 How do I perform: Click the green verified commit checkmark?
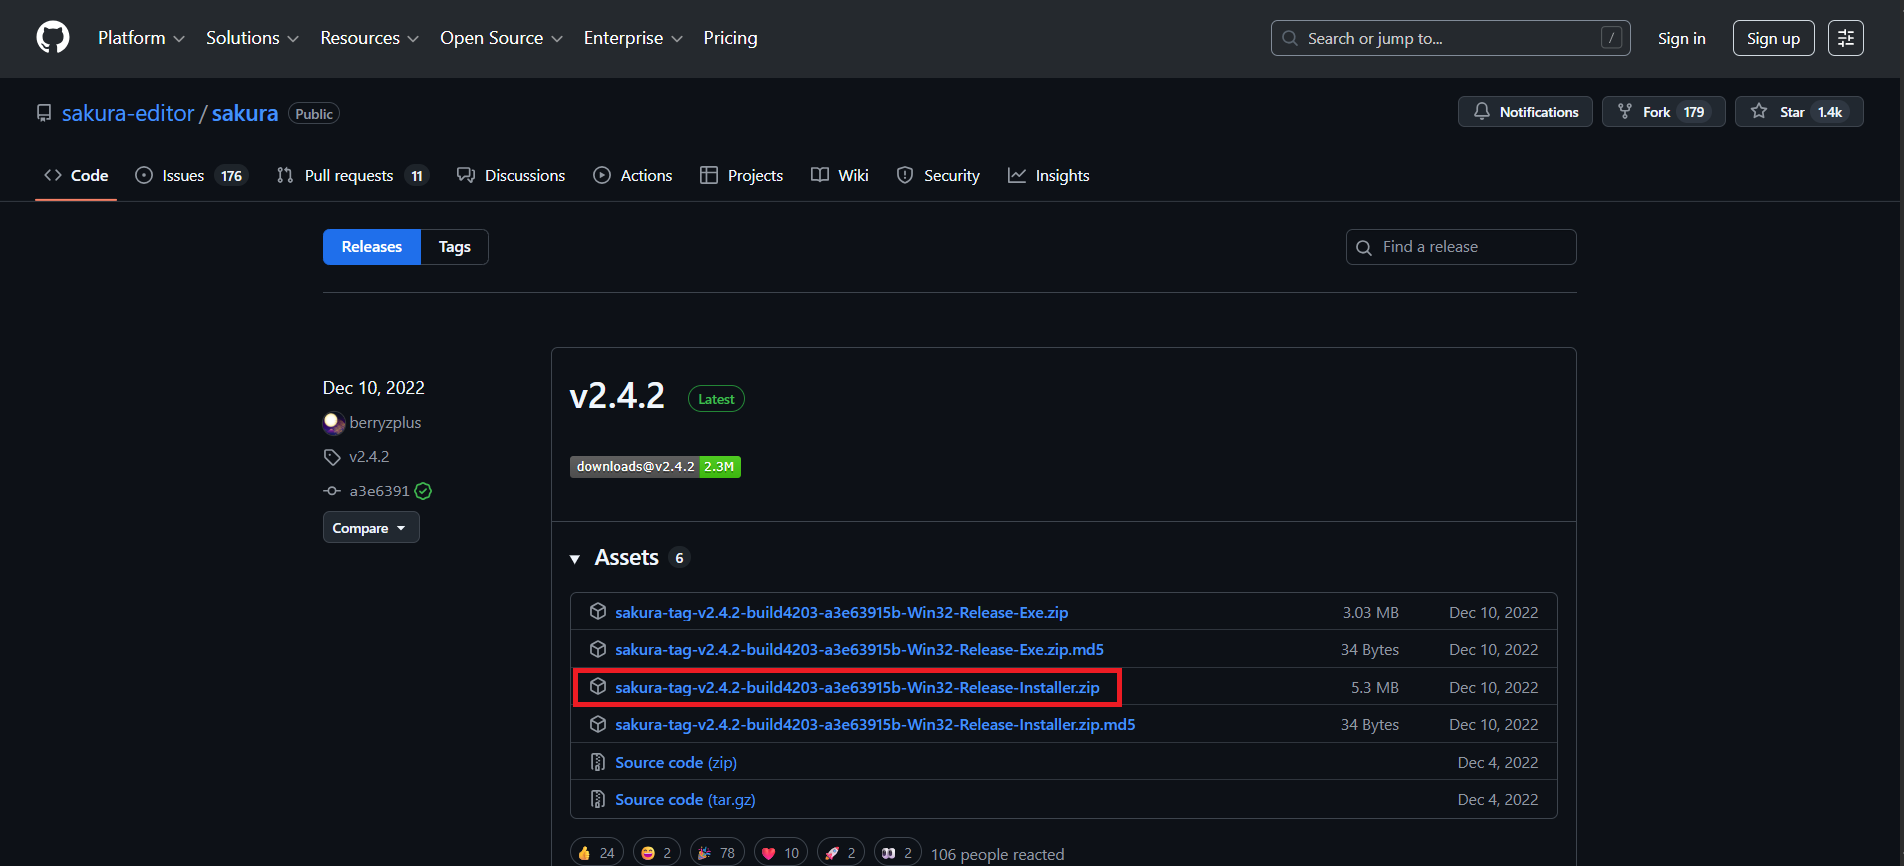pos(423,491)
